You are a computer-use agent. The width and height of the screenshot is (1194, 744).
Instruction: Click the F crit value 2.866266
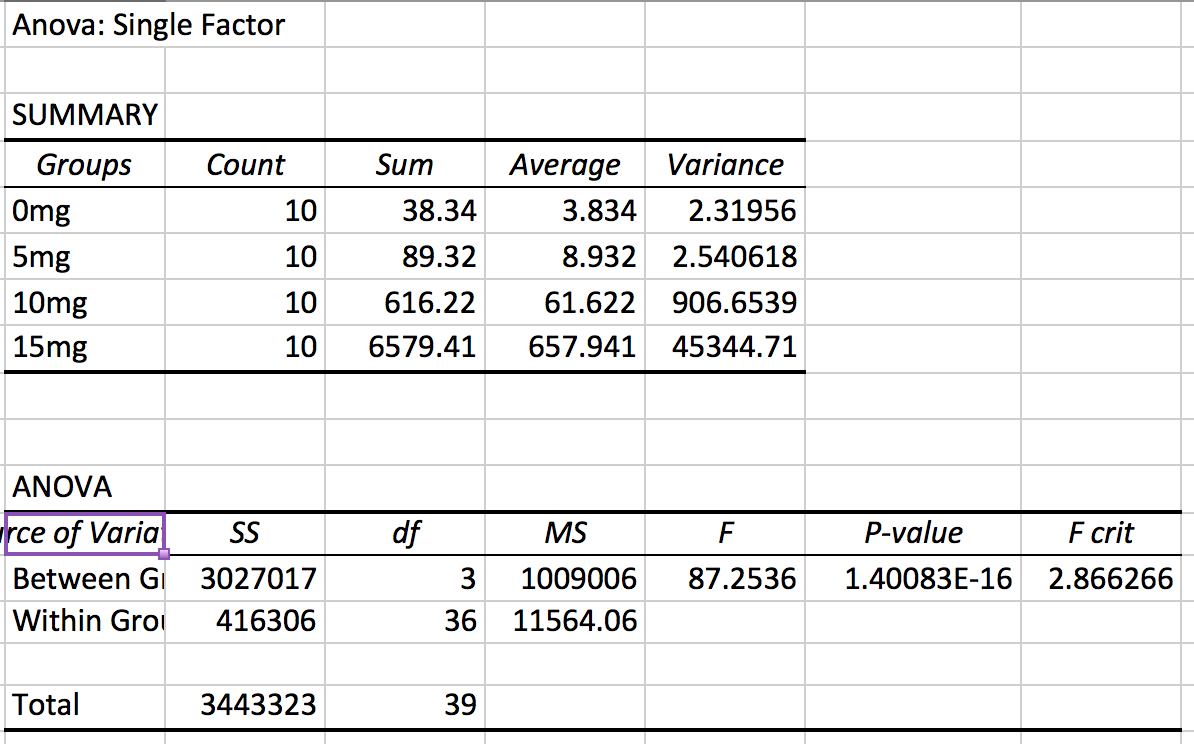pos(1110,578)
